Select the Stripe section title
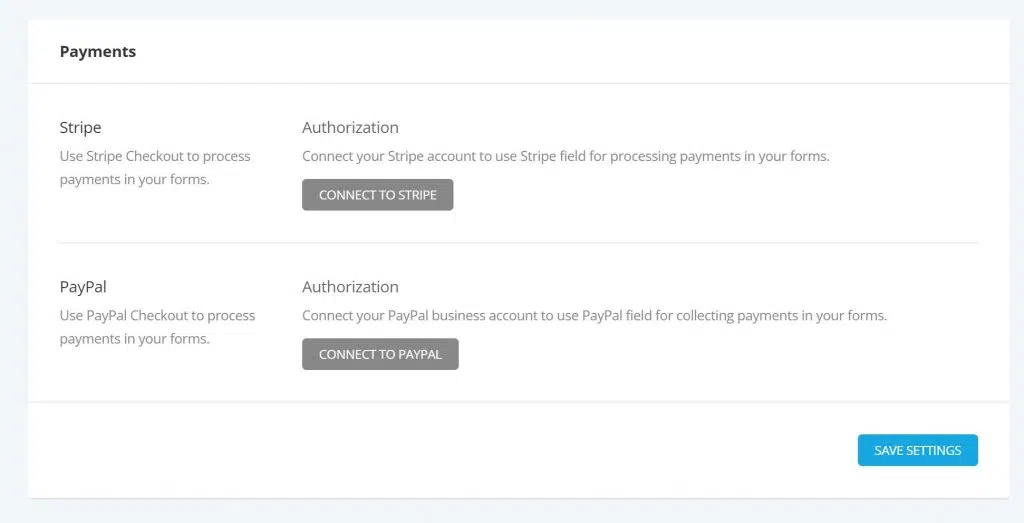The image size is (1024, 523). tap(81, 128)
